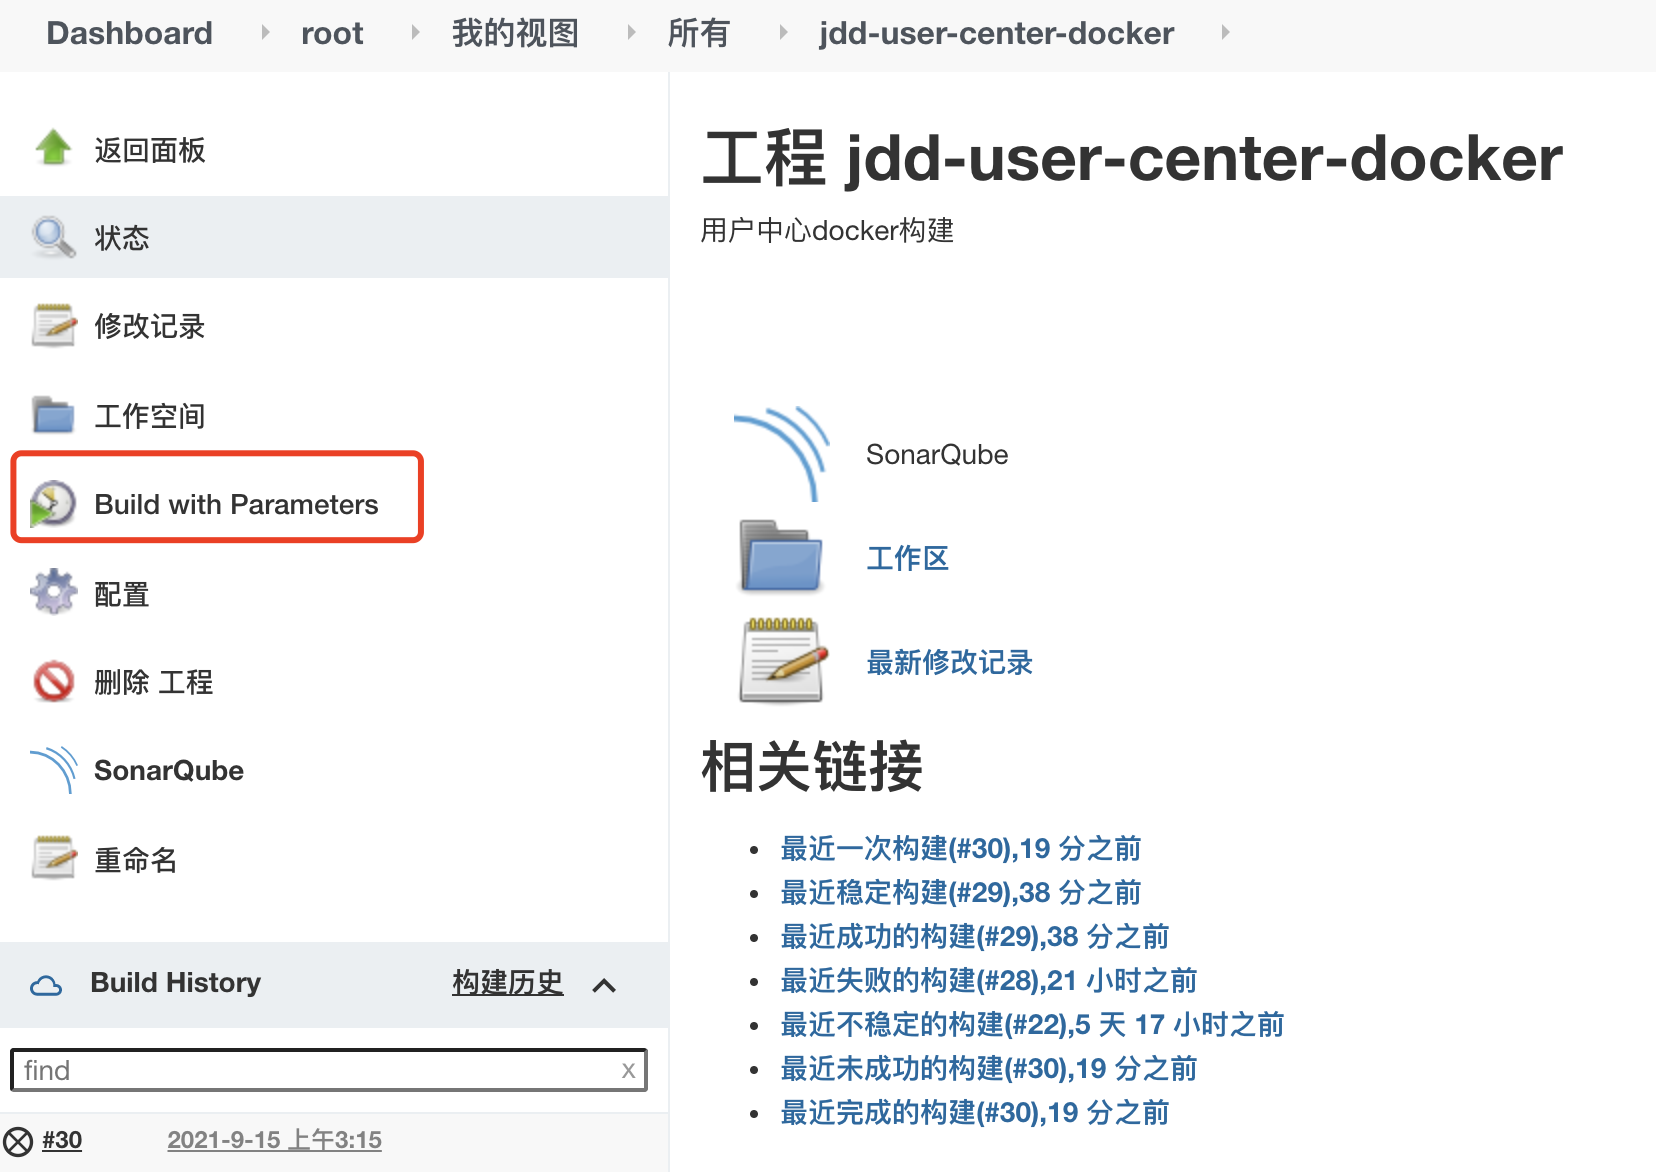Click the cloud icon beside Build History
1656x1172 pixels.
click(46, 986)
